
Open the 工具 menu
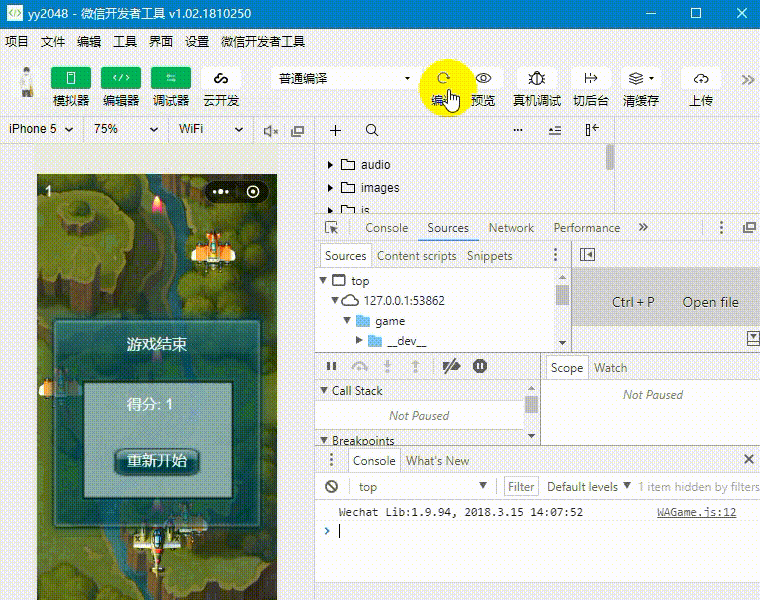click(x=125, y=42)
